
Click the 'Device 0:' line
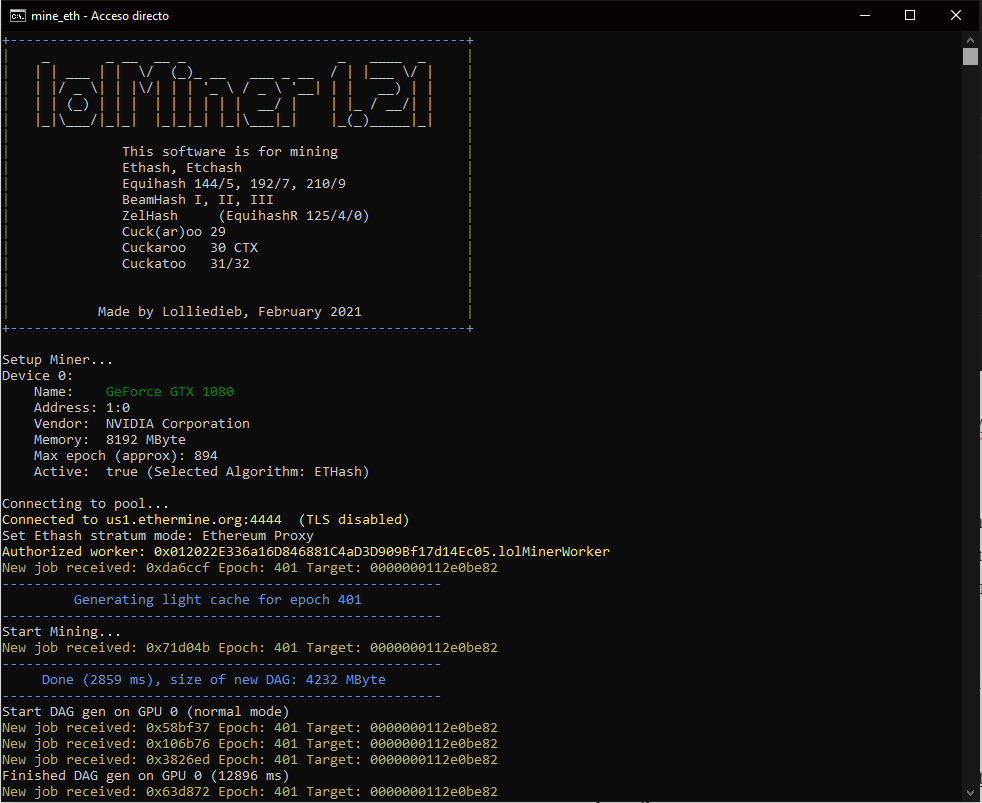(x=38, y=376)
